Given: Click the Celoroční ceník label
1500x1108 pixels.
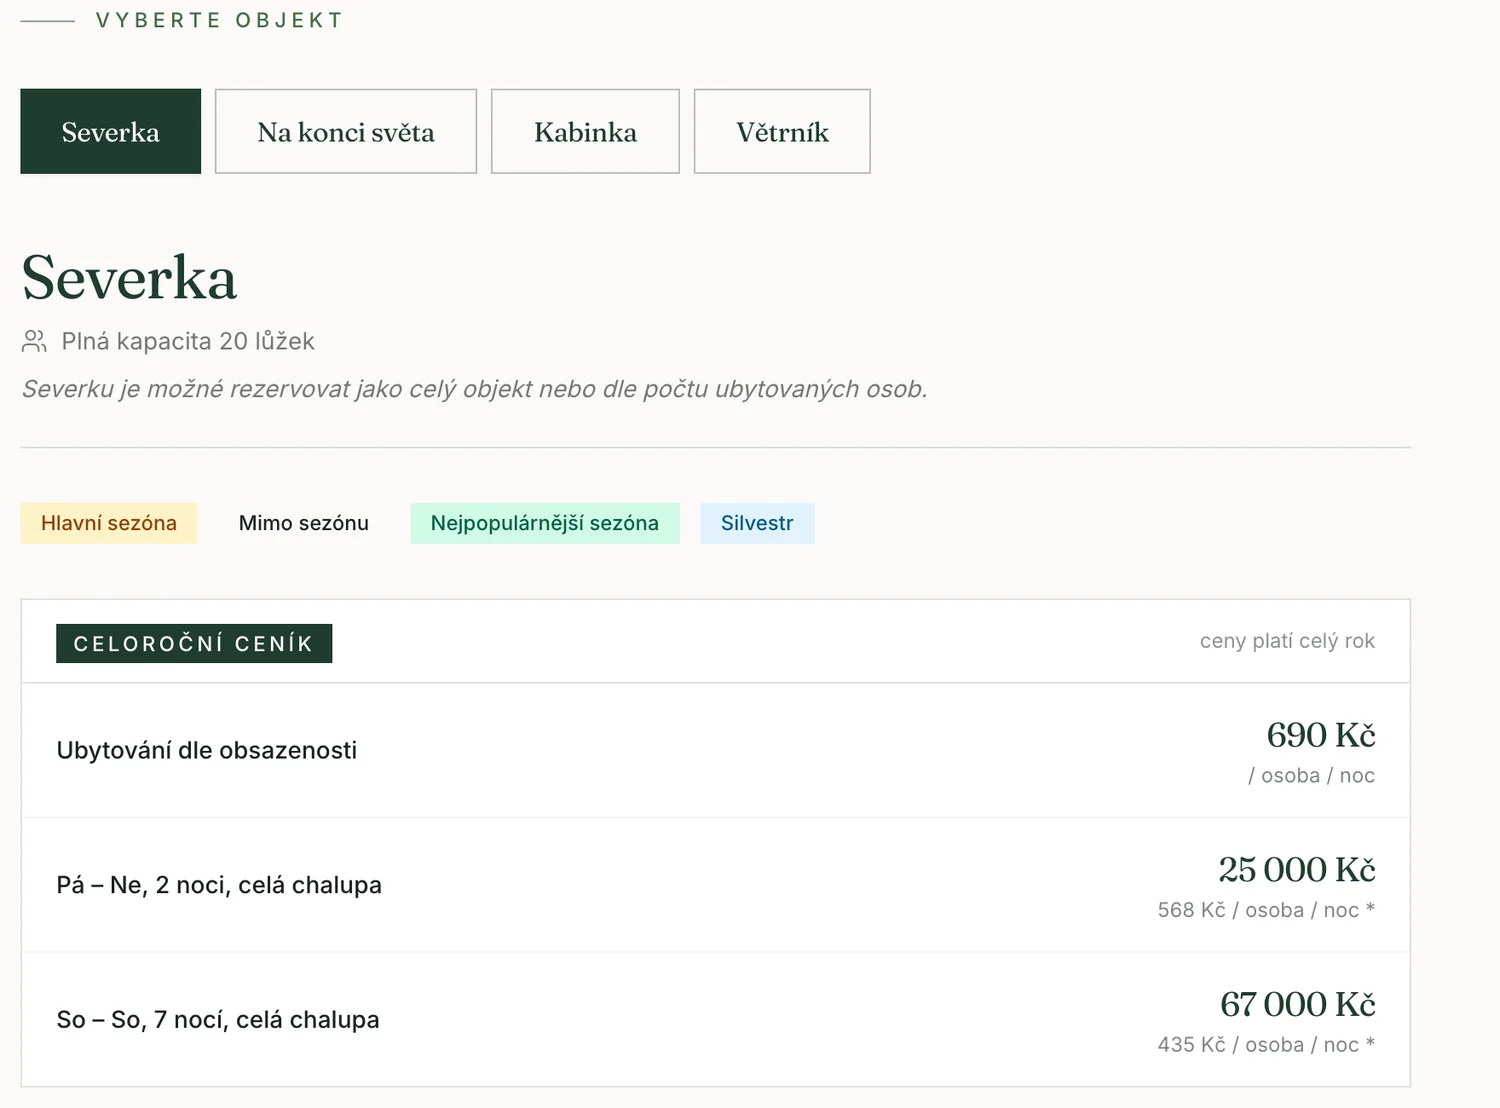Looking at the screenshot, I should coord(194,643).
